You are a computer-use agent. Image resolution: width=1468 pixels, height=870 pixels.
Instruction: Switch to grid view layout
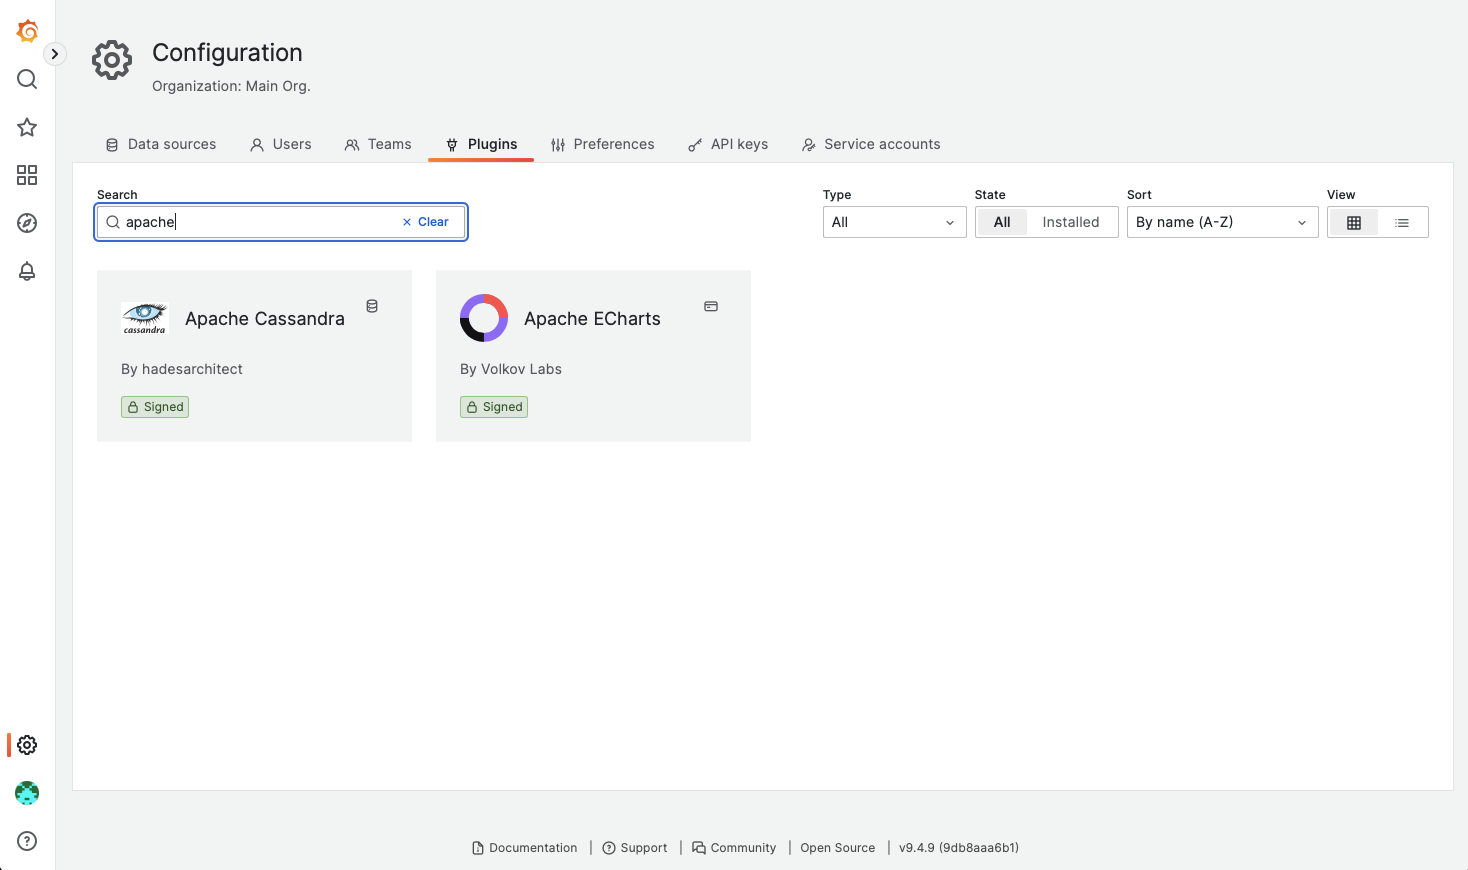point(1354,222)
